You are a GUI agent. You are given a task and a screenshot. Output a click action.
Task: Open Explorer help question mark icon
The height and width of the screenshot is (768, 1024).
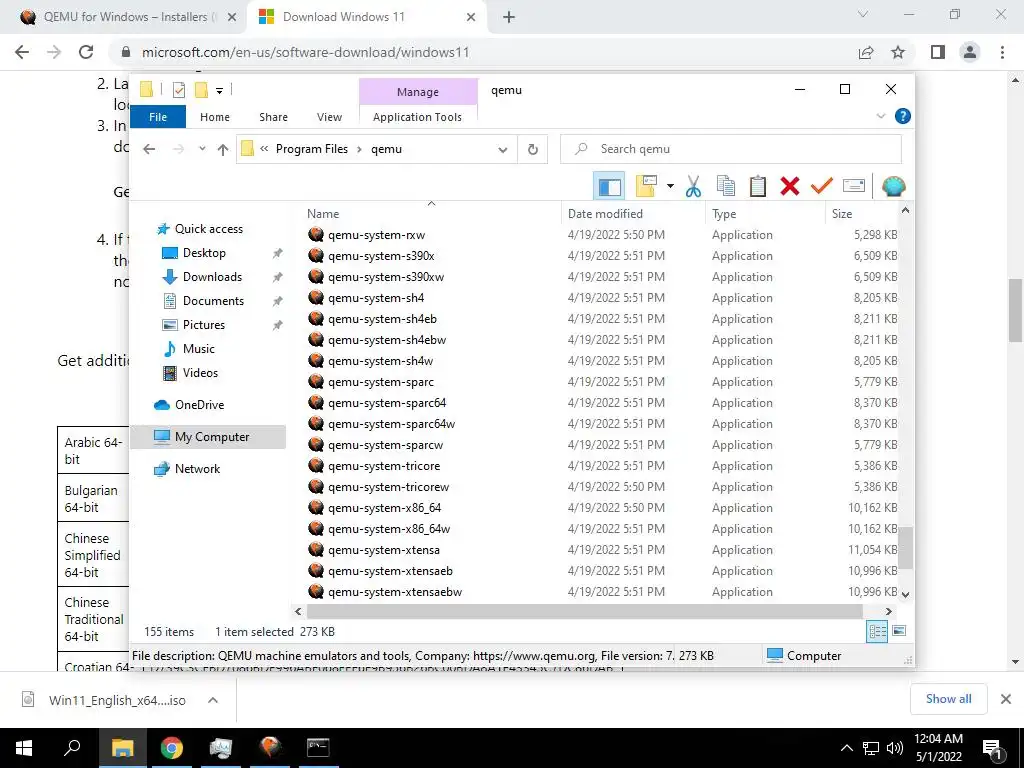[903, 116]
